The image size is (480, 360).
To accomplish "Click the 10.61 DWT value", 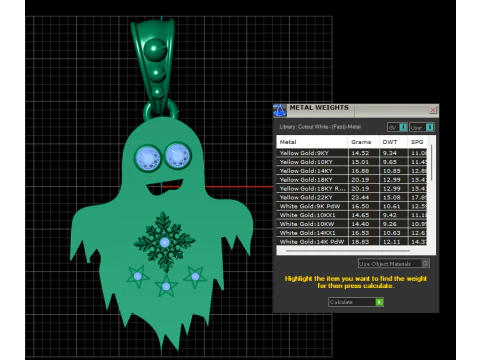I will coord(391,206).
